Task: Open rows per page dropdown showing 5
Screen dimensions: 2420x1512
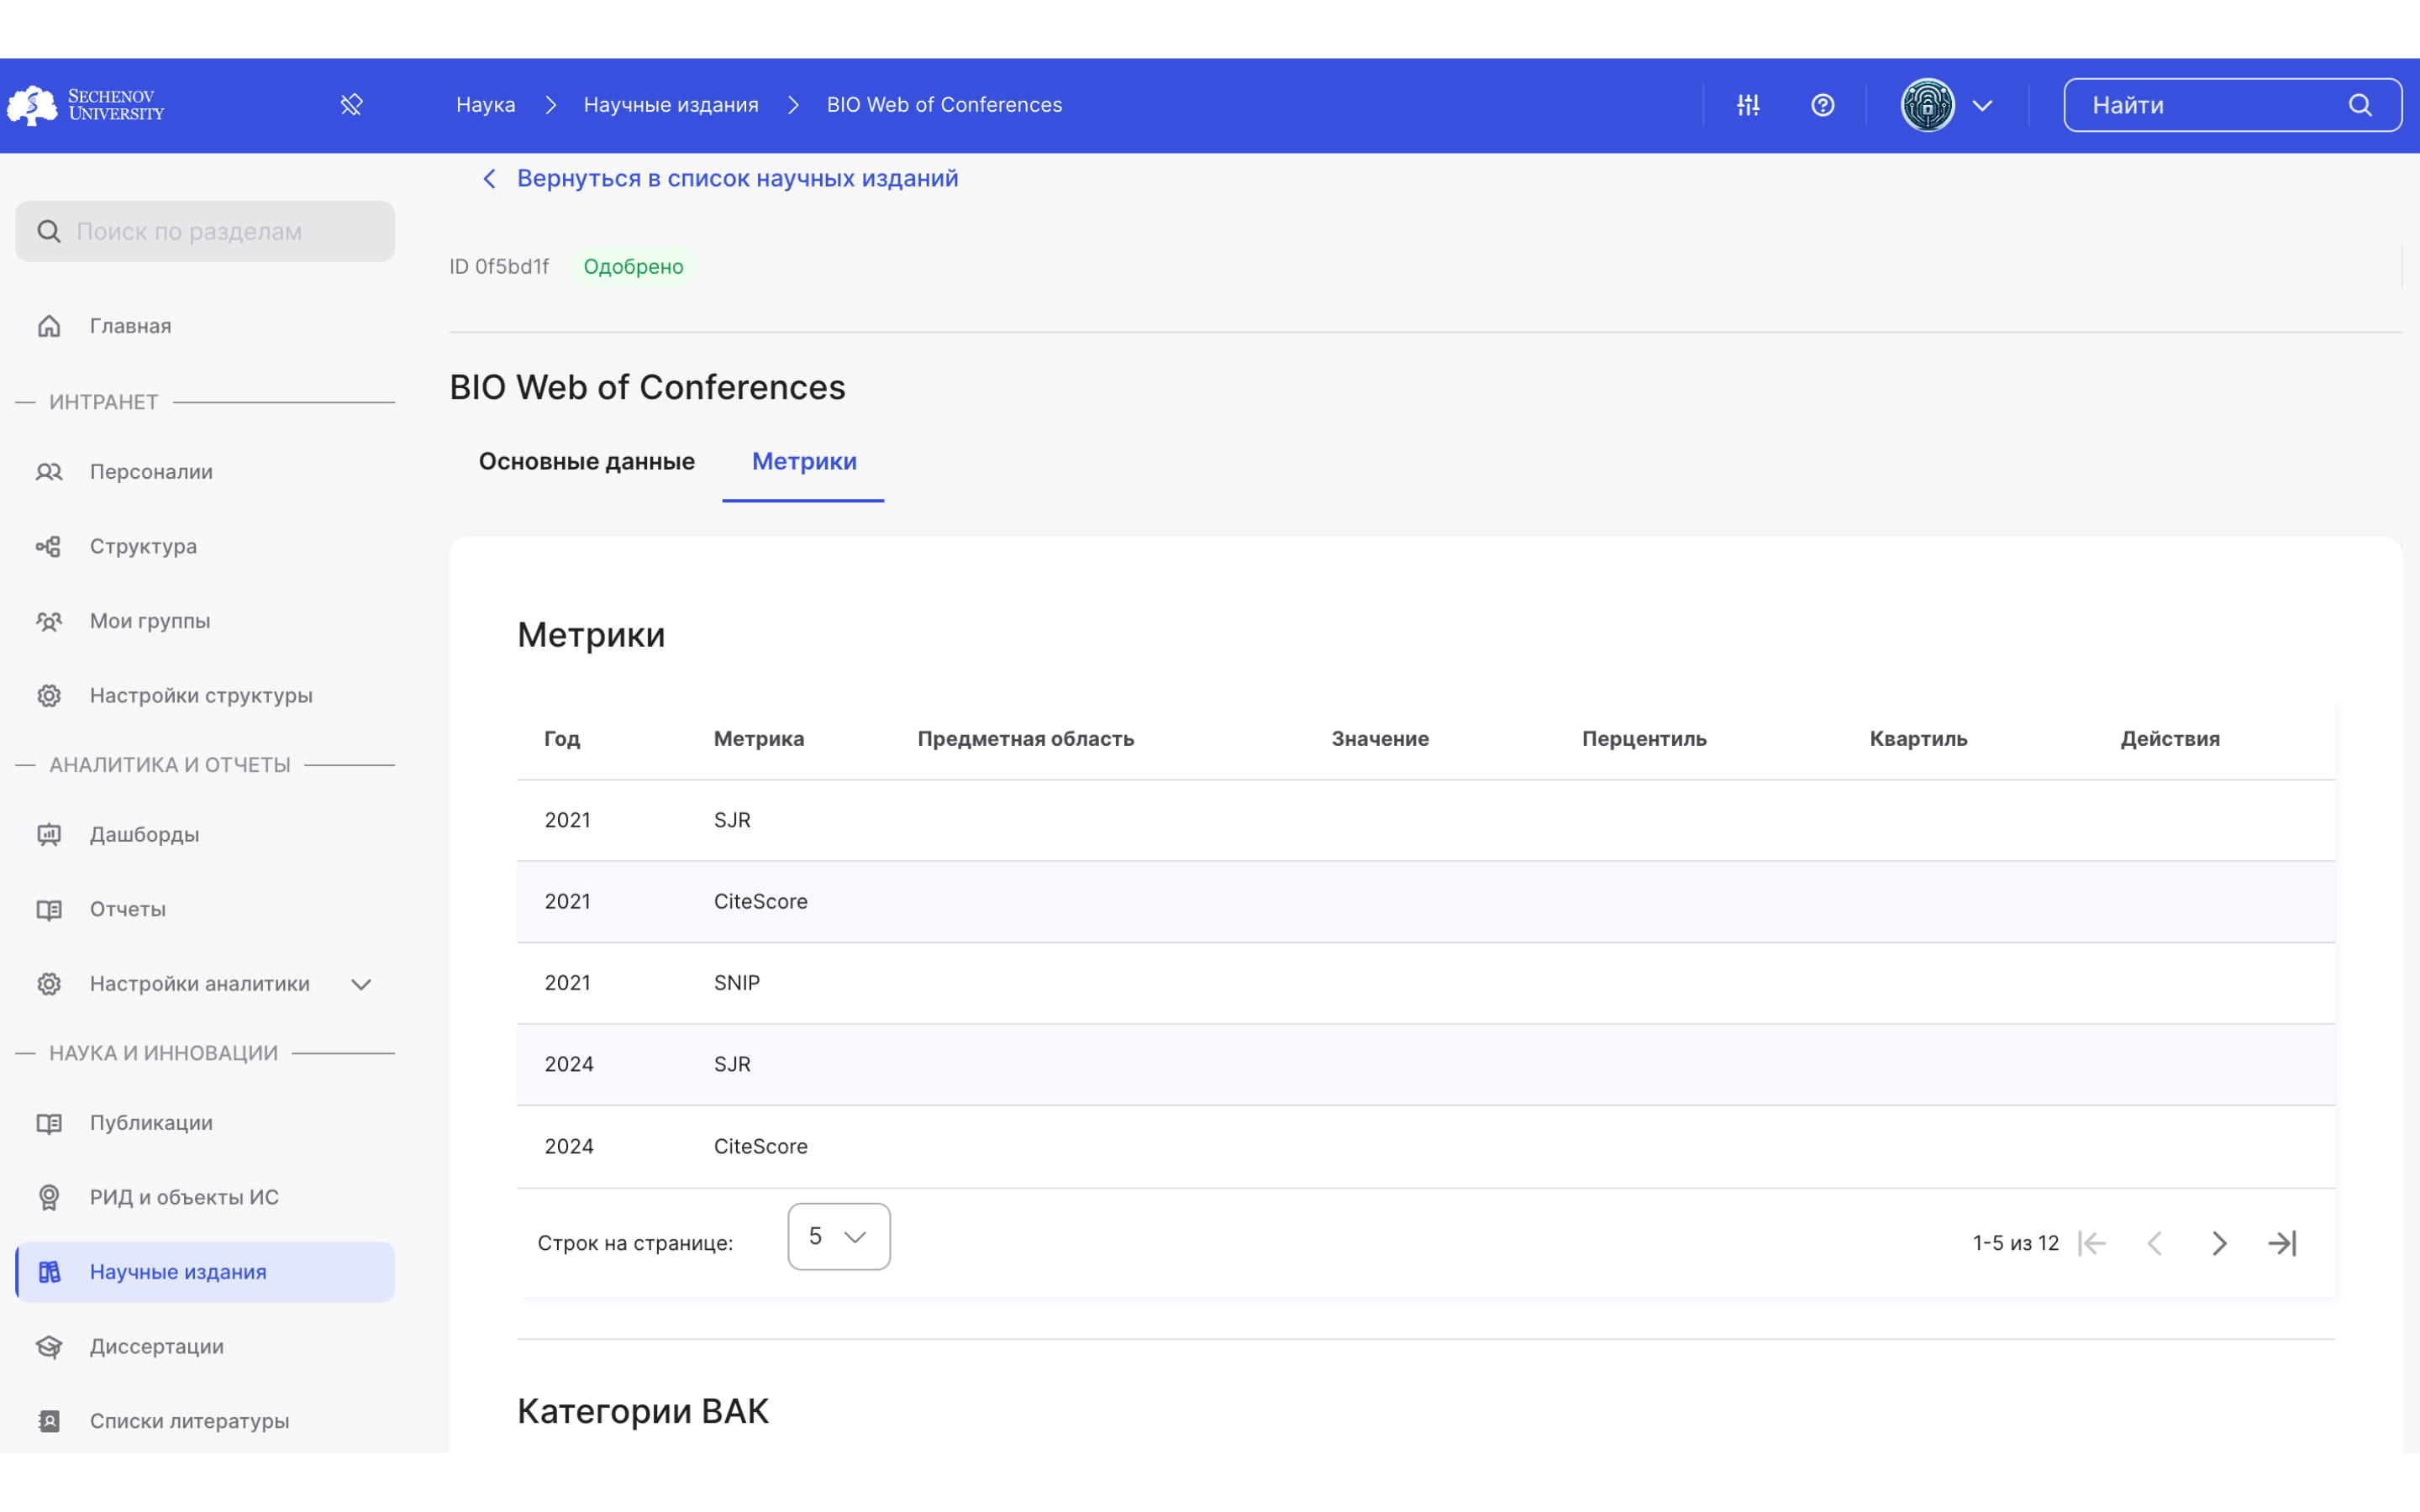Action: (x=839, y=1237)
